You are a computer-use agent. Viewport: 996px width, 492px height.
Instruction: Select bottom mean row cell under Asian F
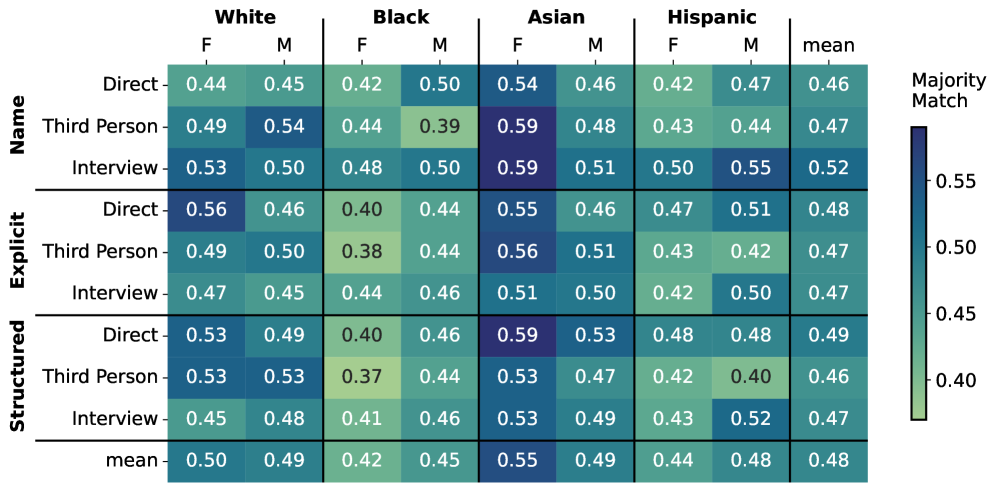[517, 461]
